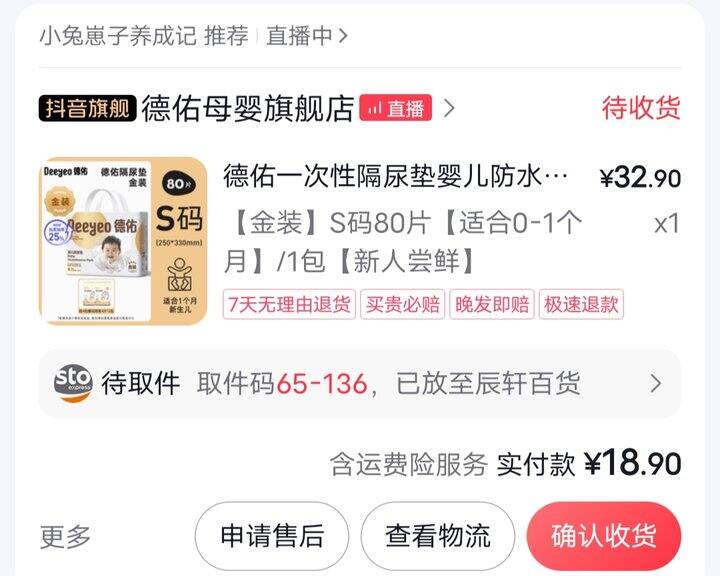Open shop page via chevron beside 直播
The width and height of the screenshot is (720, 576).
[449, 108]
